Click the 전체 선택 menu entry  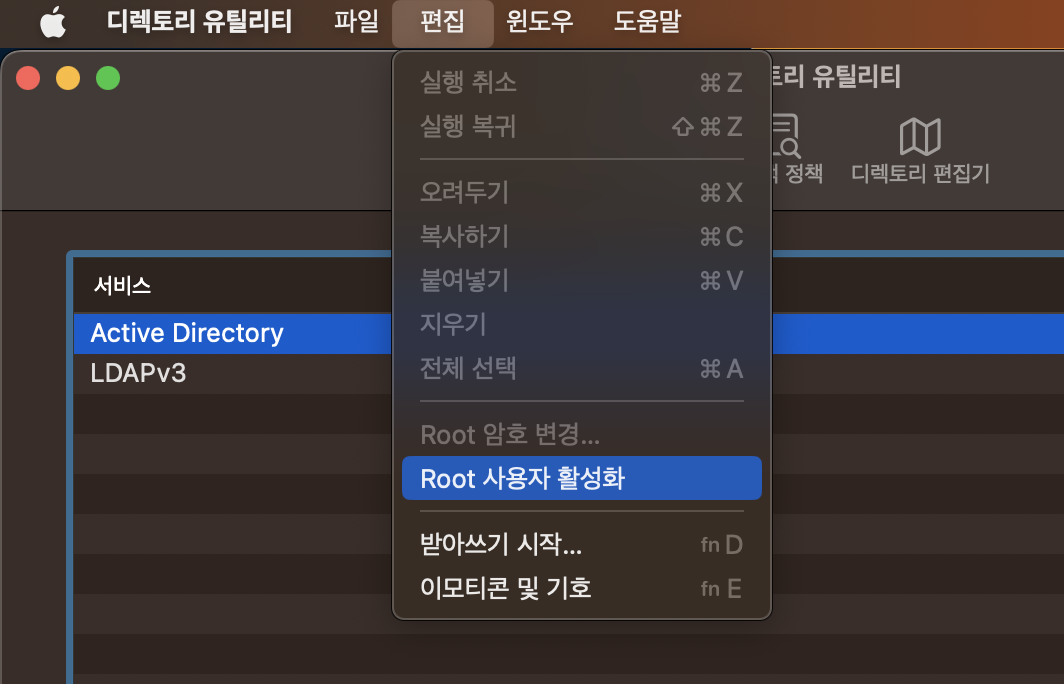[x=582, y=368]
